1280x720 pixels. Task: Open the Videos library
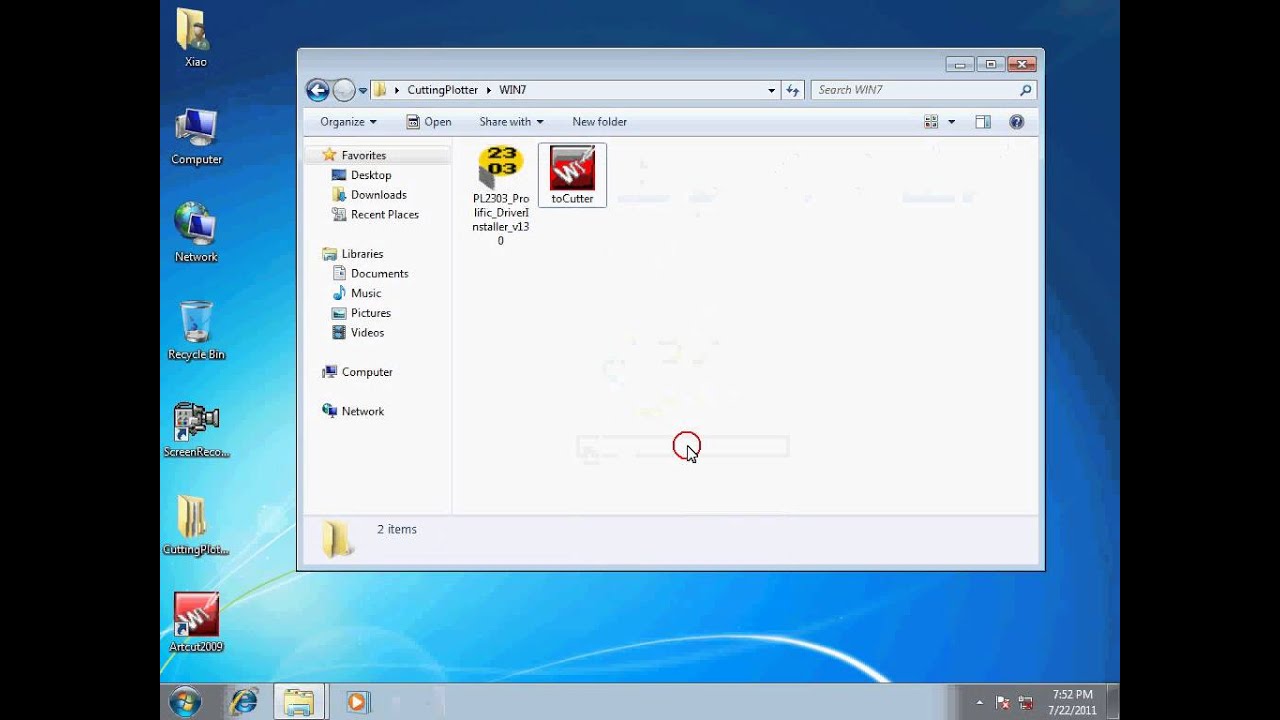click(367, 333)
